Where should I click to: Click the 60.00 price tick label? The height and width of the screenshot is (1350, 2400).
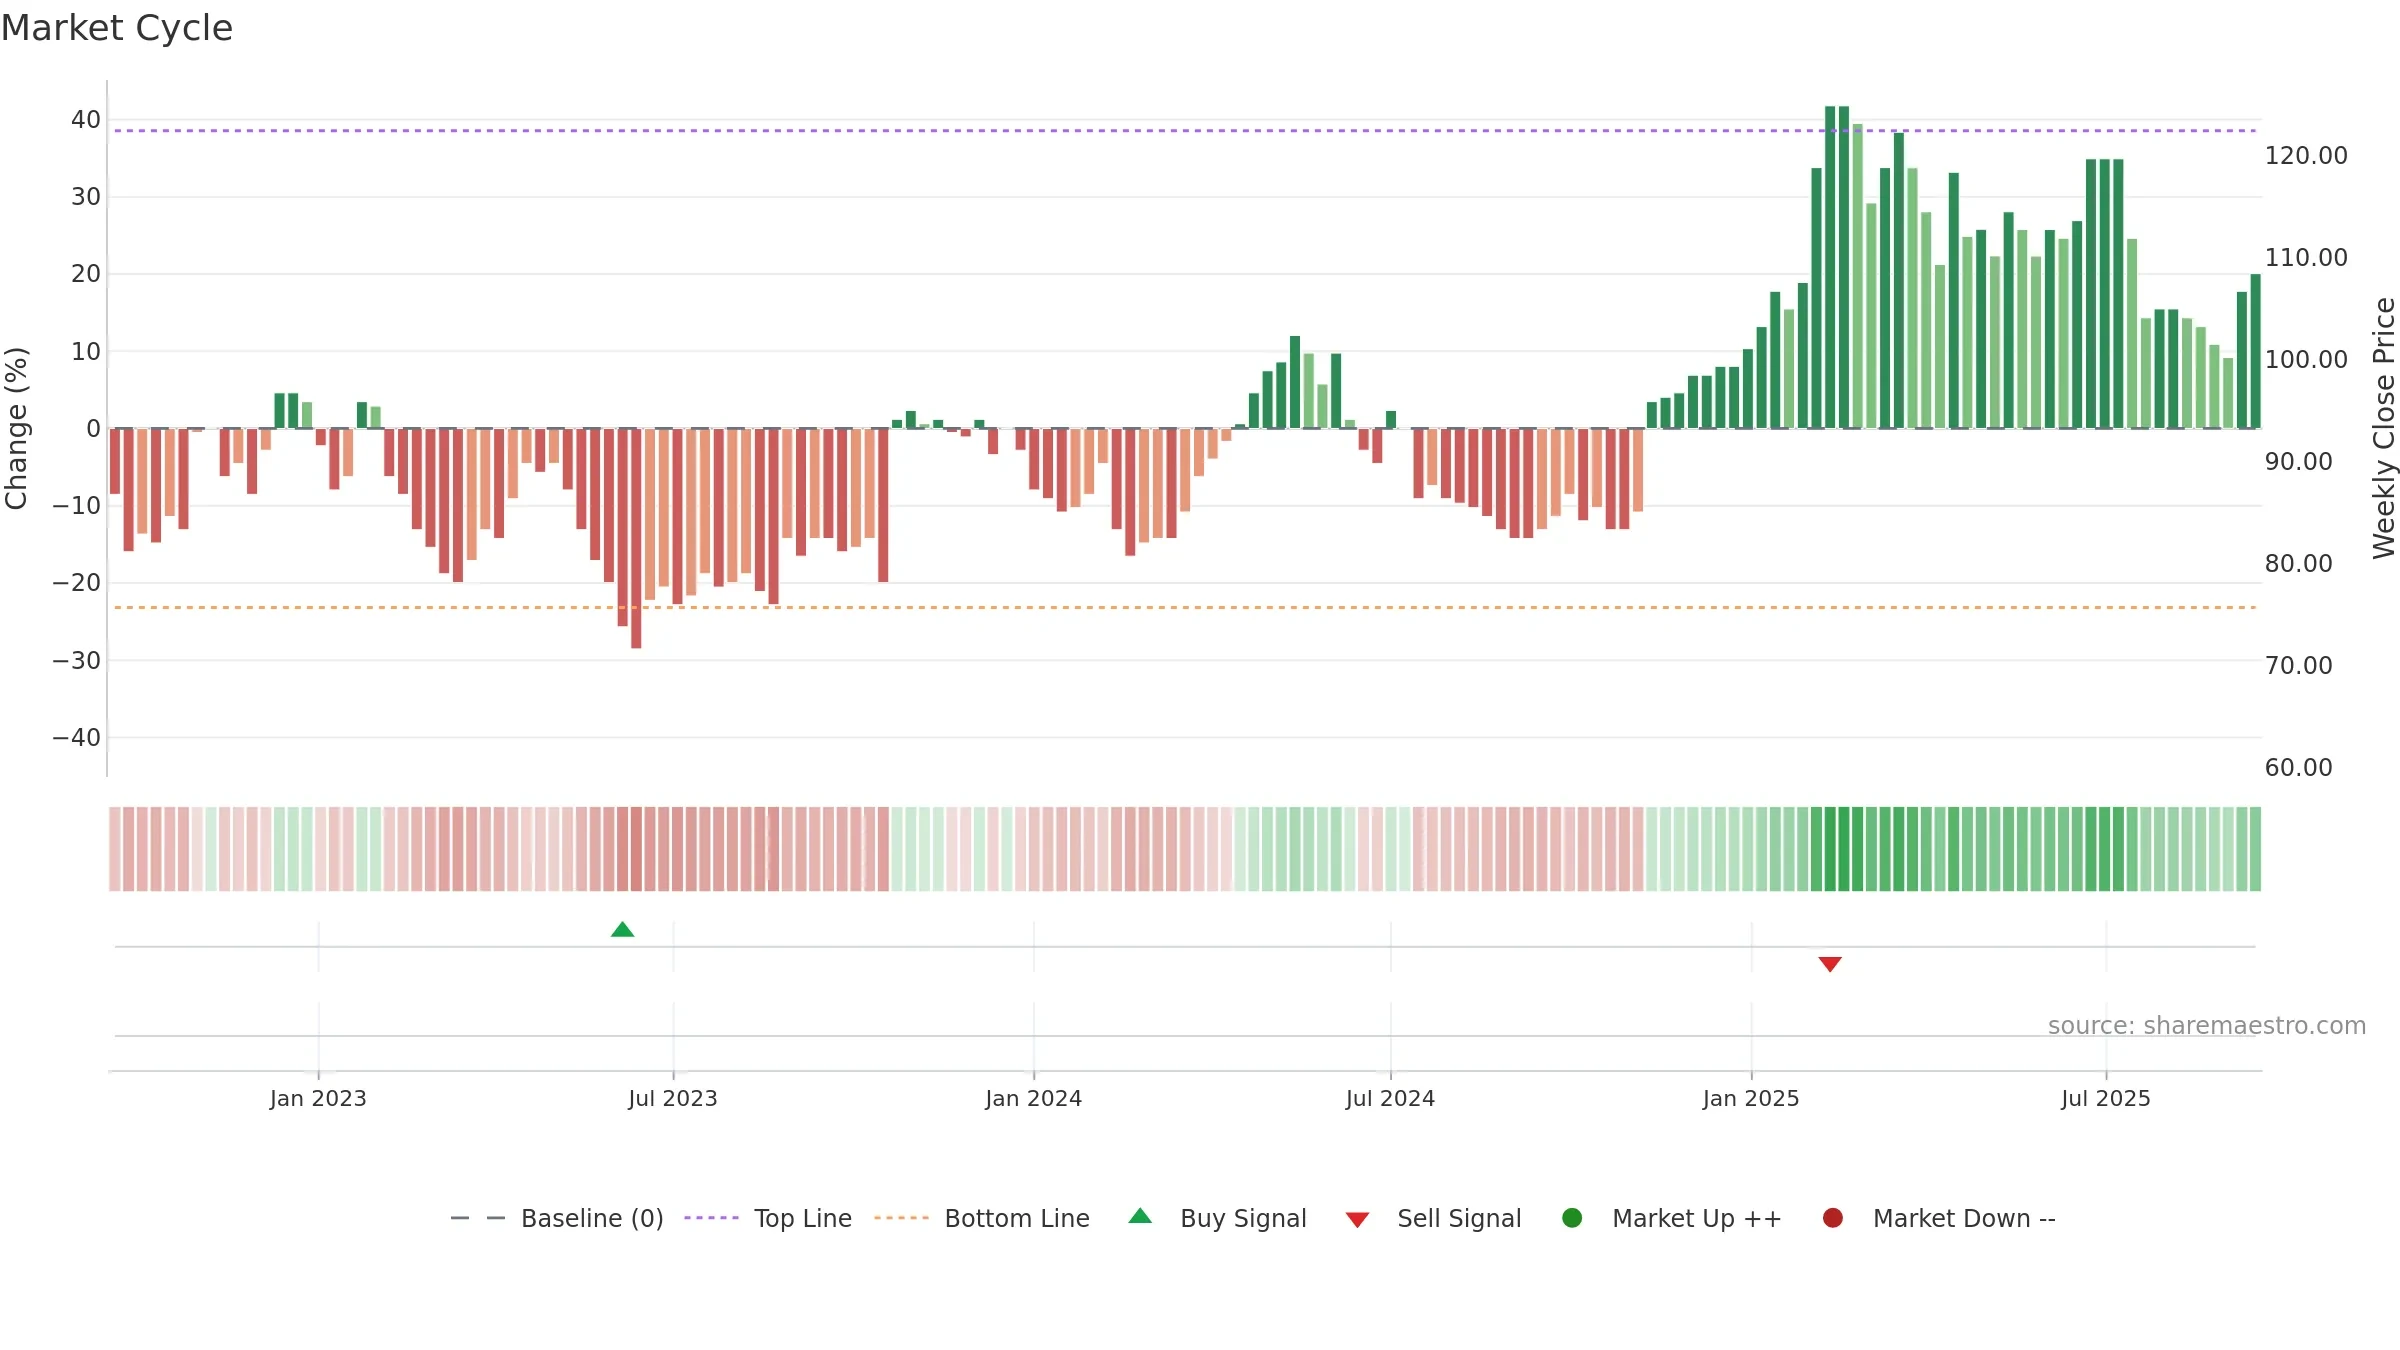coord(2298,767)
